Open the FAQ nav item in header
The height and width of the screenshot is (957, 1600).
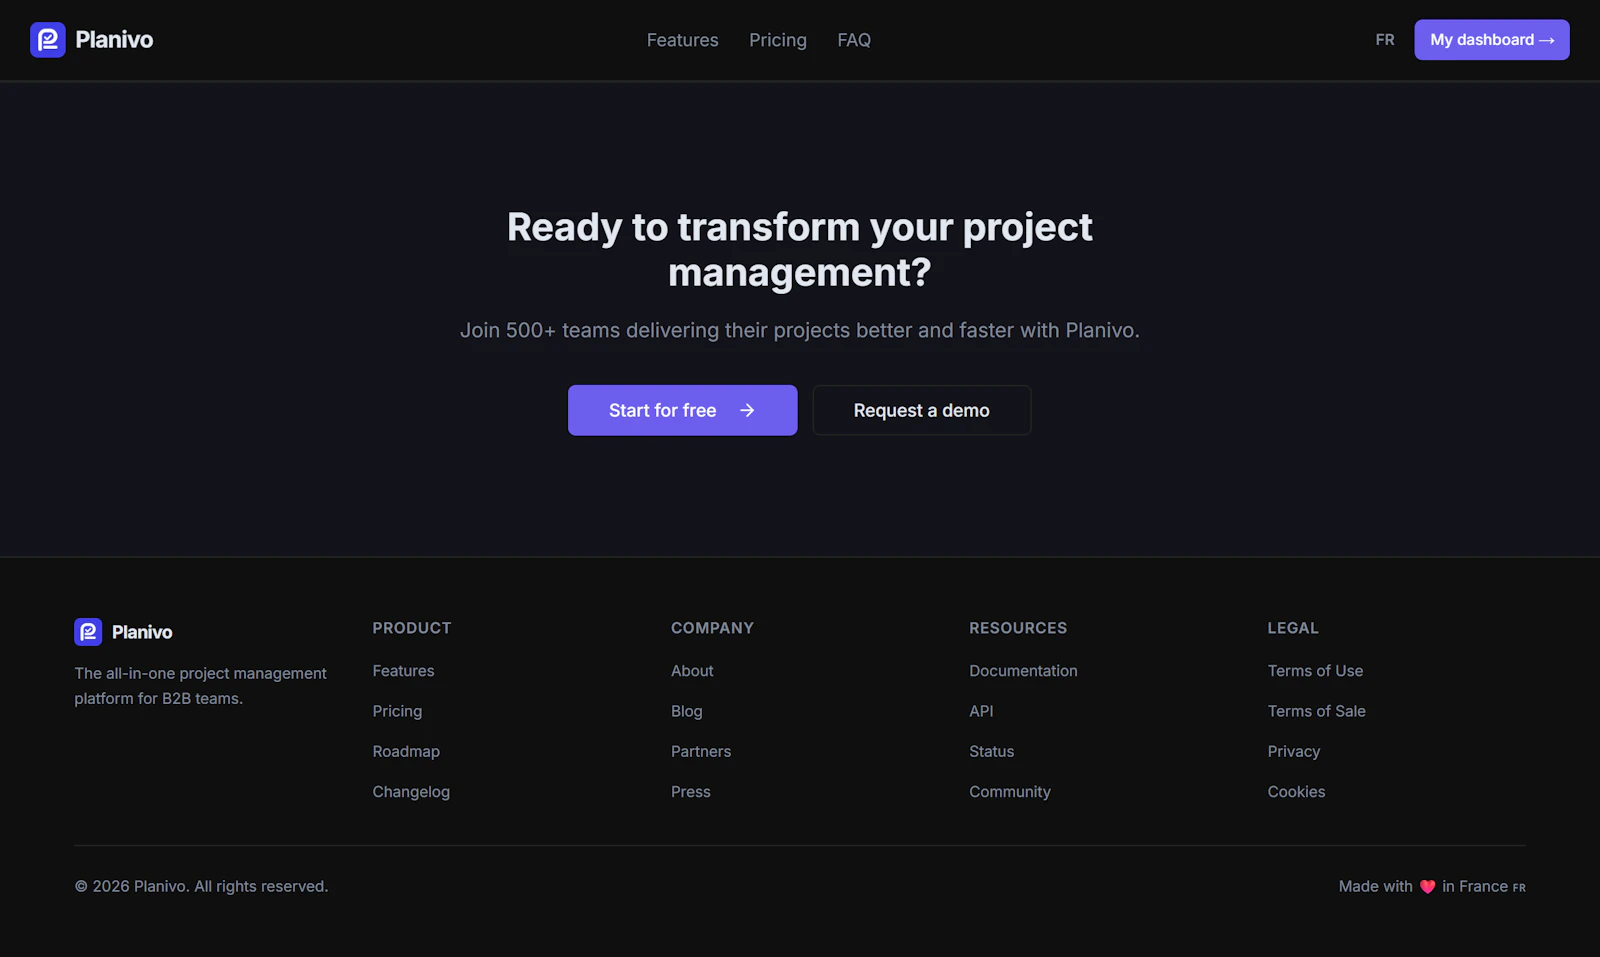(854, 40)
